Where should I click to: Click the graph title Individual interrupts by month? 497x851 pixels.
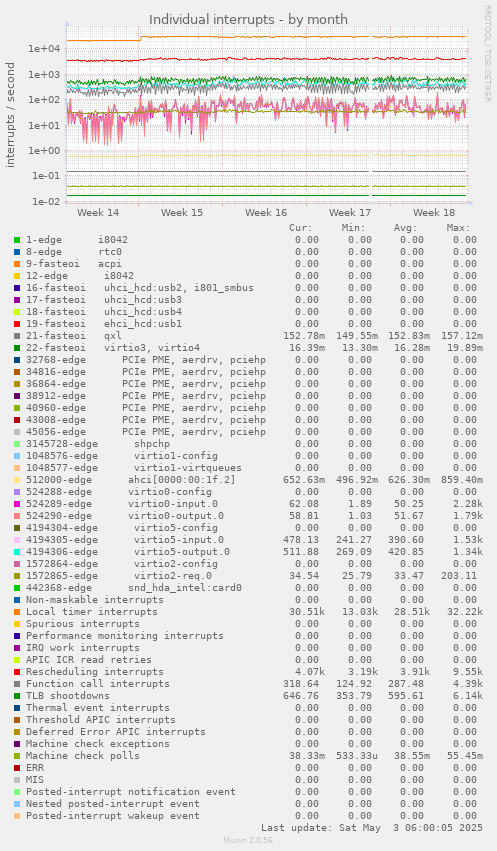click(248, 20)
